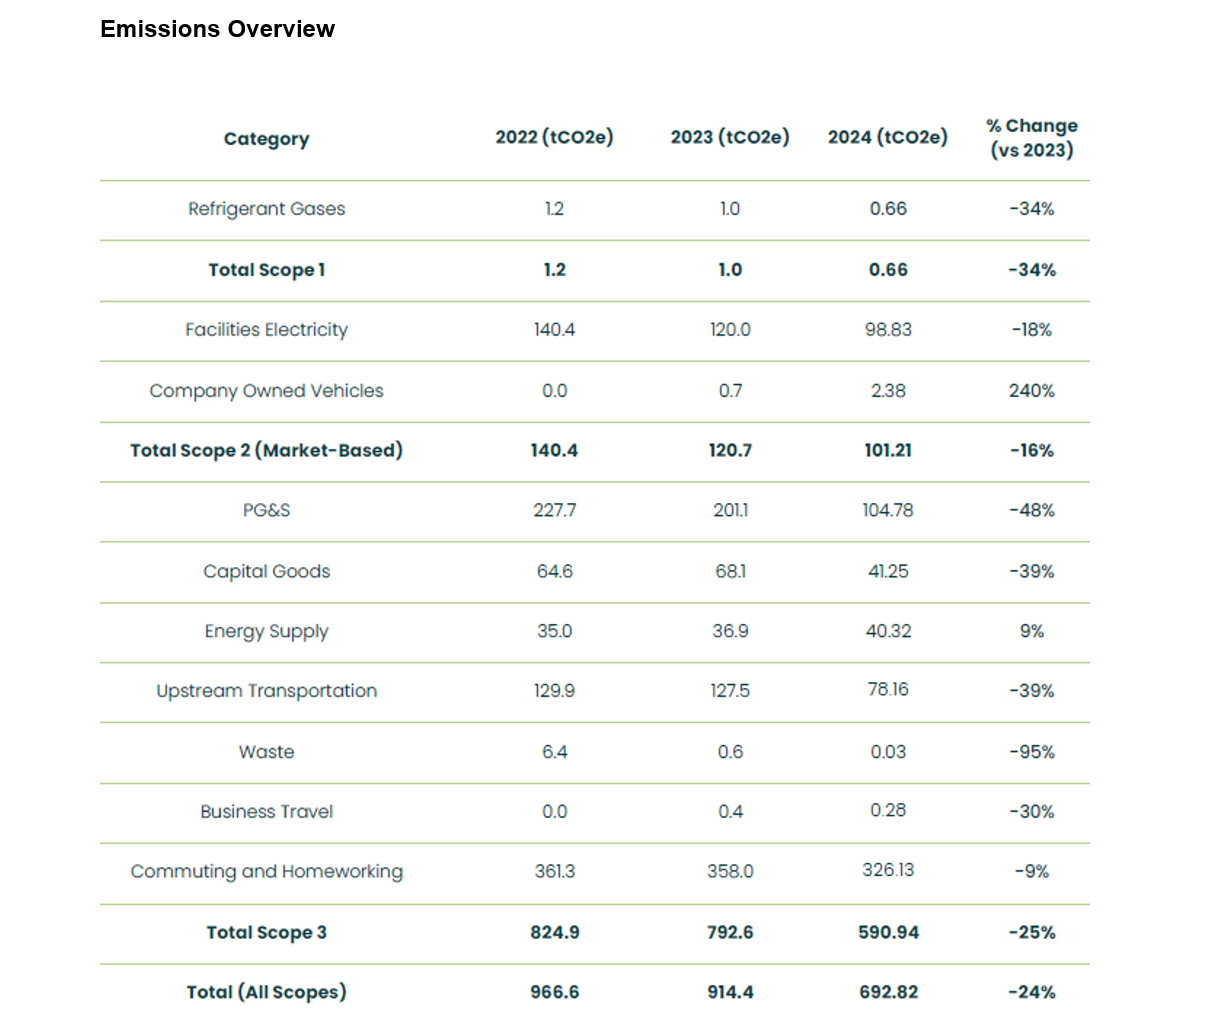Click the Total (All Scopes) 692.82 value
This screenshot has height=1012, width=1207.
[x=888, y=993]
